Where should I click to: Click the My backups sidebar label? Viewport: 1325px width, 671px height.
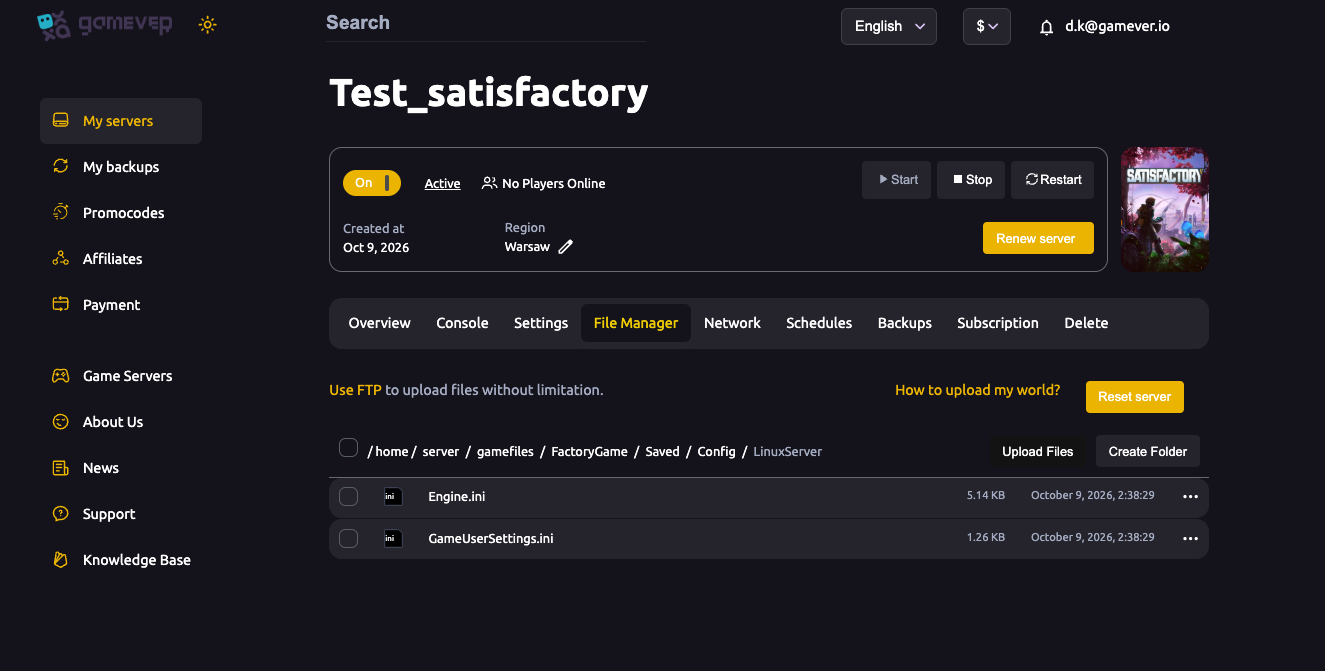click(121, 167)
